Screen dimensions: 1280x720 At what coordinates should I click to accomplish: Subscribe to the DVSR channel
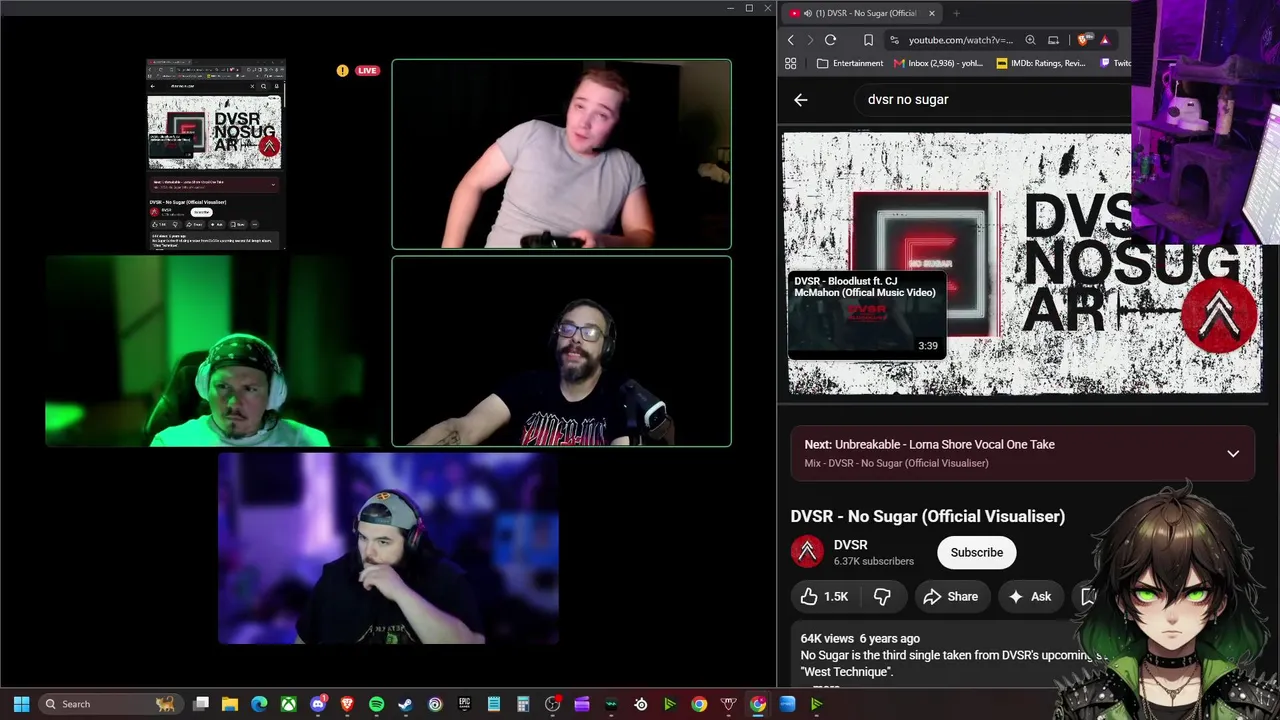pos(977,552)
